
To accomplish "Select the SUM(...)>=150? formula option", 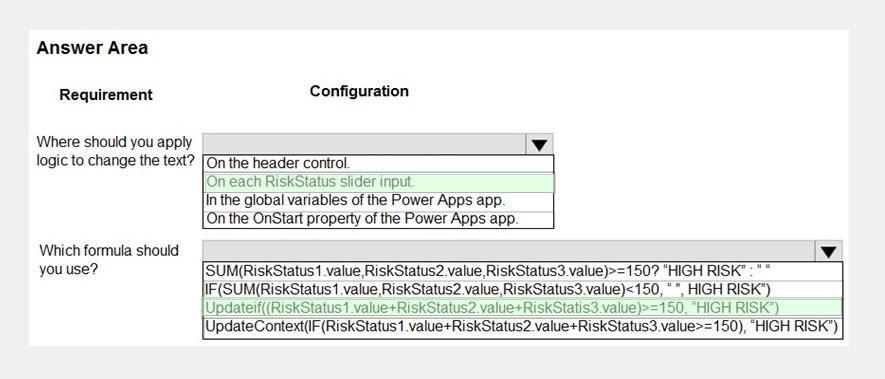I will 523,271.
